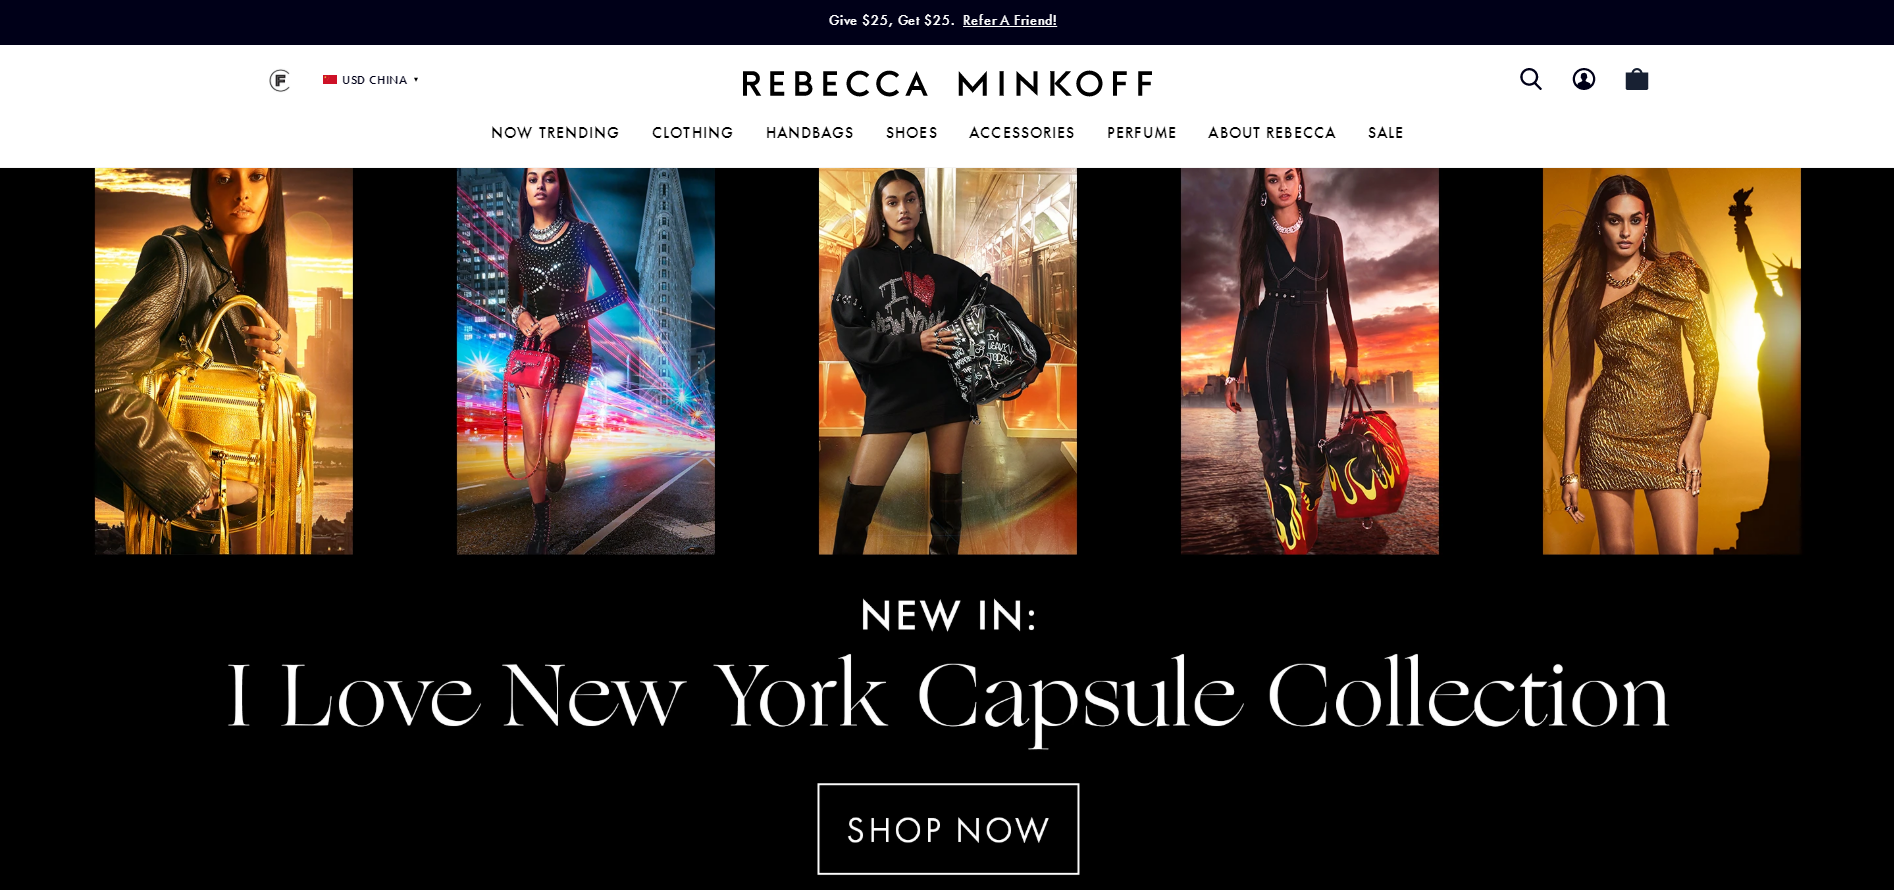Click the China flag icon

(330, 80)
